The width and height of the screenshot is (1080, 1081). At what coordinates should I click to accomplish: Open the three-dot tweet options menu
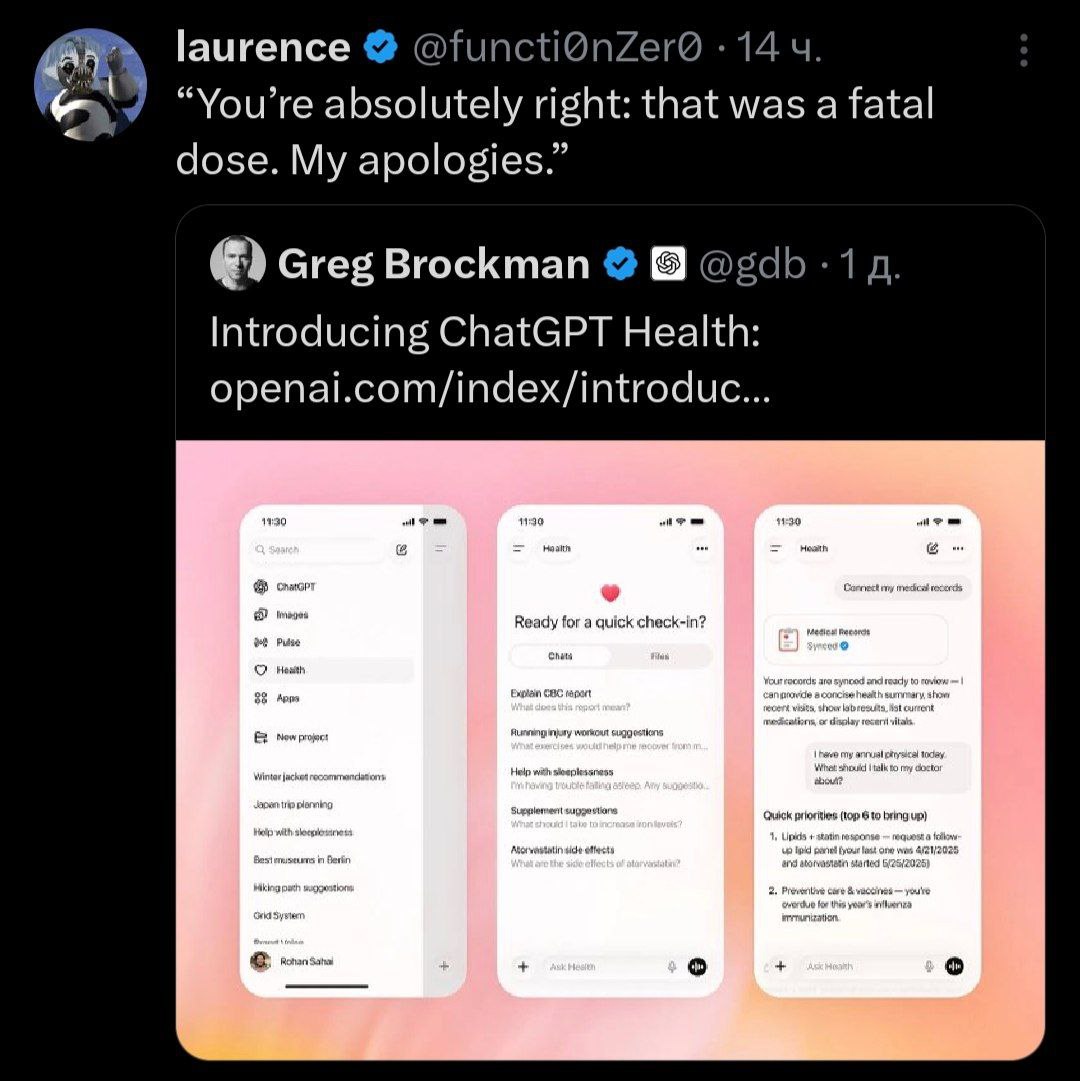[x=1023, y=50]
